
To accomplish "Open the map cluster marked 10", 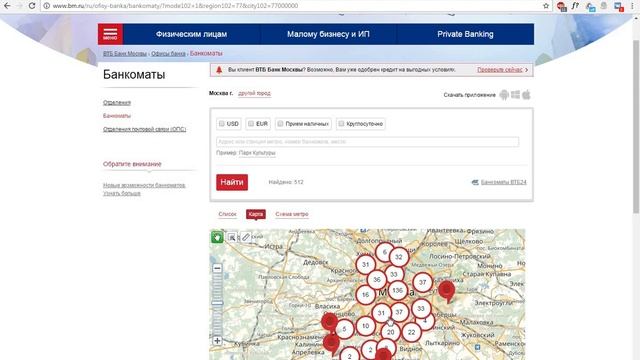I will tap(365, 326).
